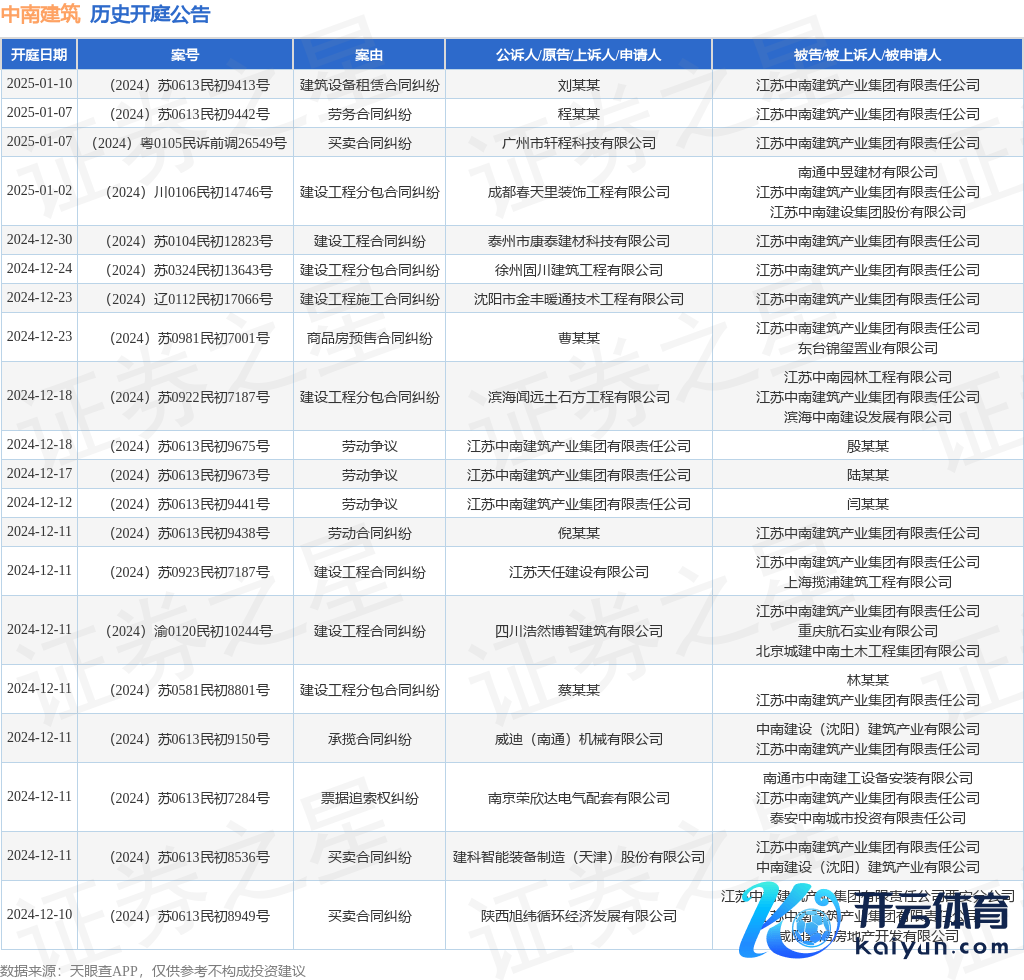The image size is (1024, 980).
Task: Select the 商品房预售合同纠纷 cell
Action: coord(369,338)
